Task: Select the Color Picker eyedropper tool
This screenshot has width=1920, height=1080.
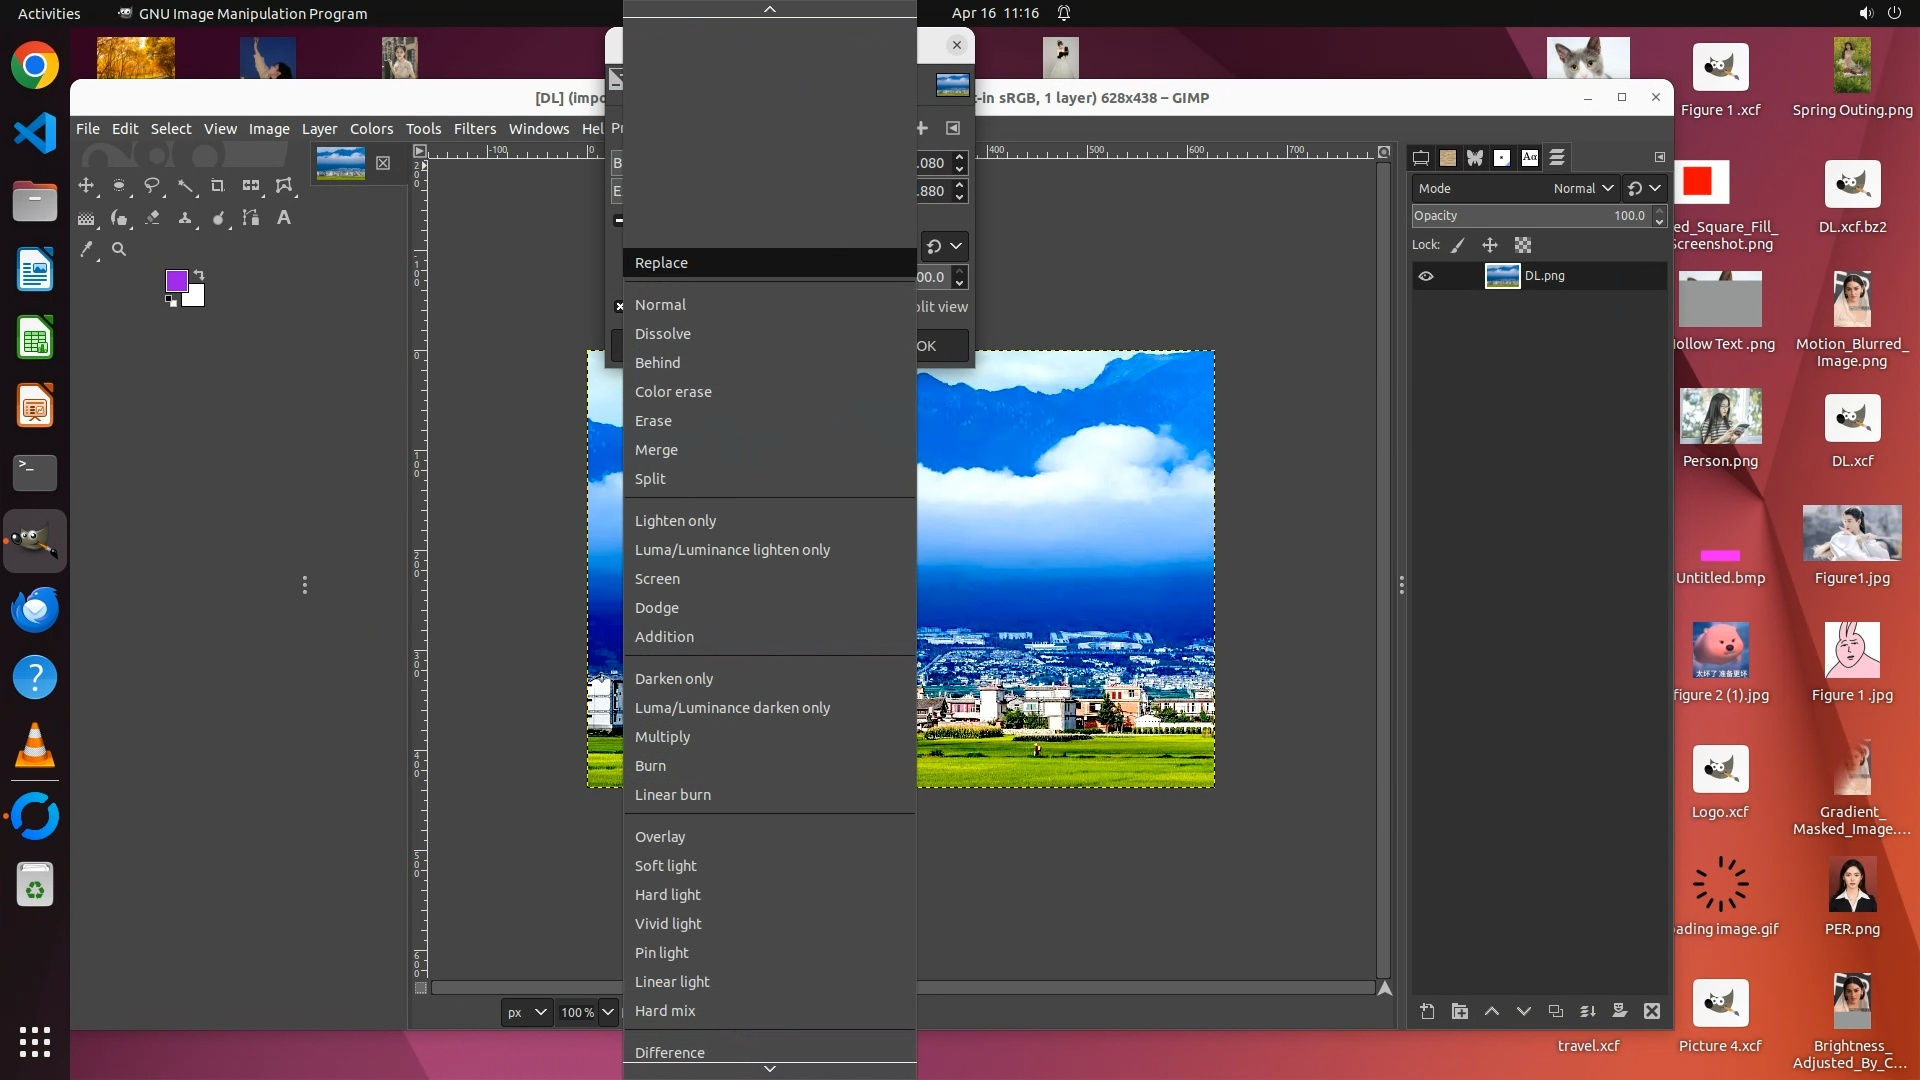Action: [87, 250]
